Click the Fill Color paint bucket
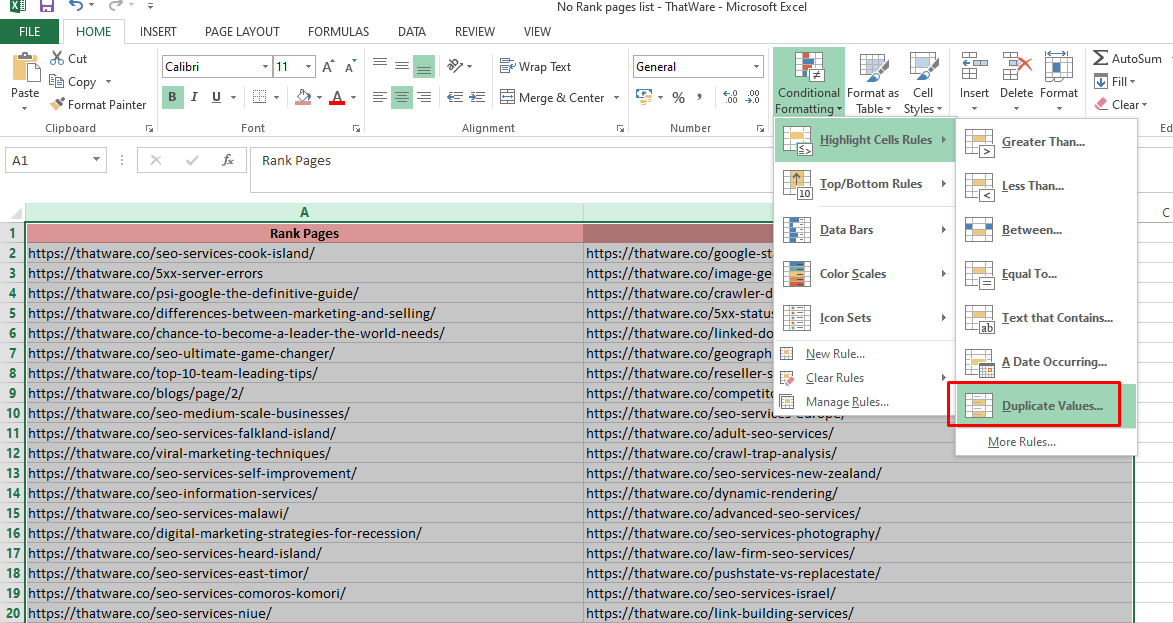1173x623 pixels. click(x=303, y=97)
